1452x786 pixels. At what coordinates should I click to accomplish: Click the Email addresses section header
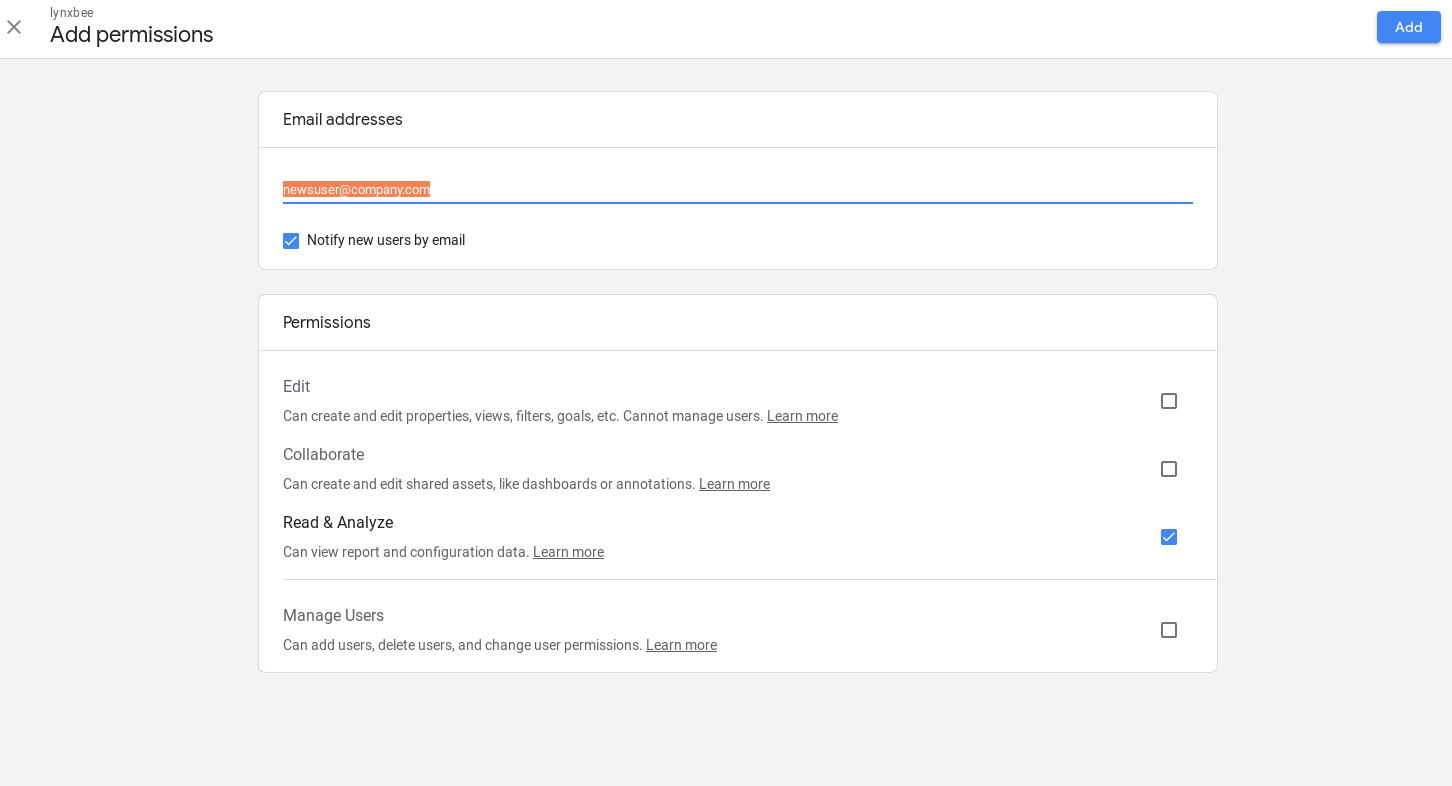click(342, 119)
